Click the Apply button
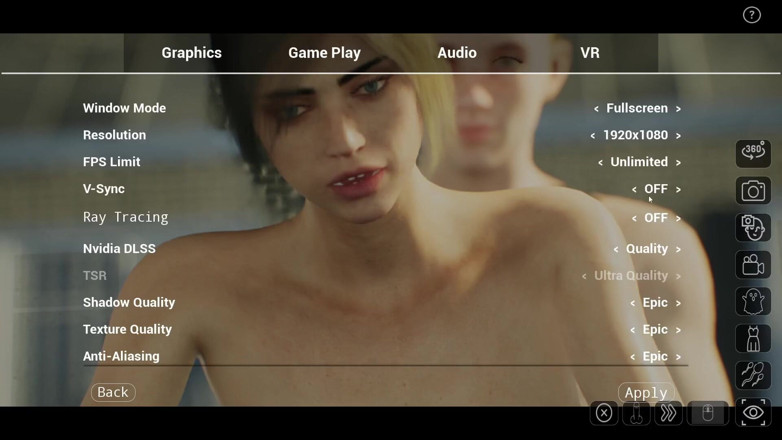Viewport: 782px width, 440px height. (x=646, y=393)
